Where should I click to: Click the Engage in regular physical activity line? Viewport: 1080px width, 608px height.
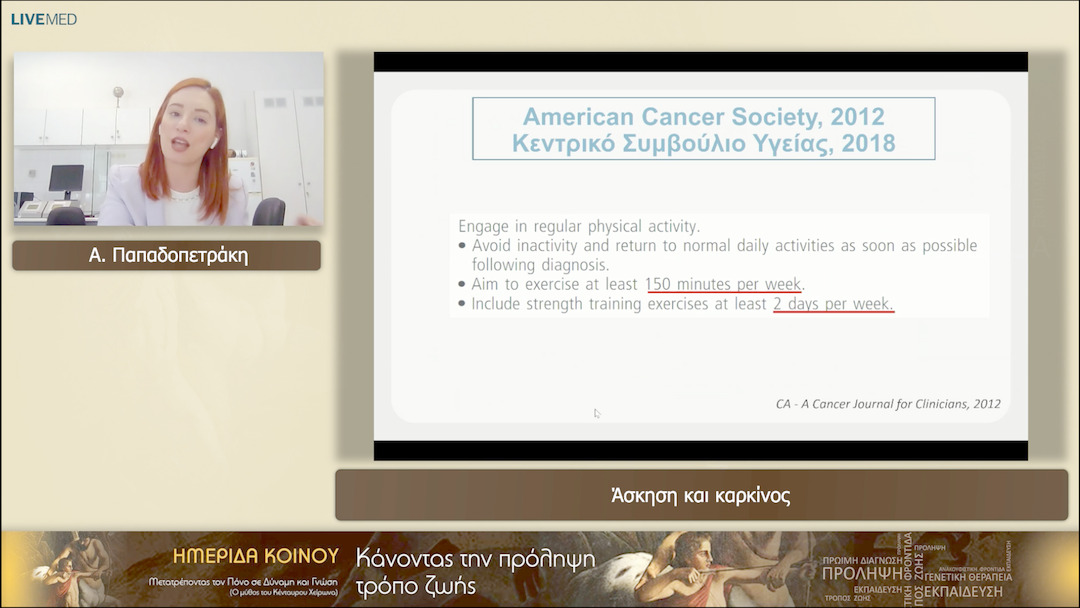(x=578, y=226)
